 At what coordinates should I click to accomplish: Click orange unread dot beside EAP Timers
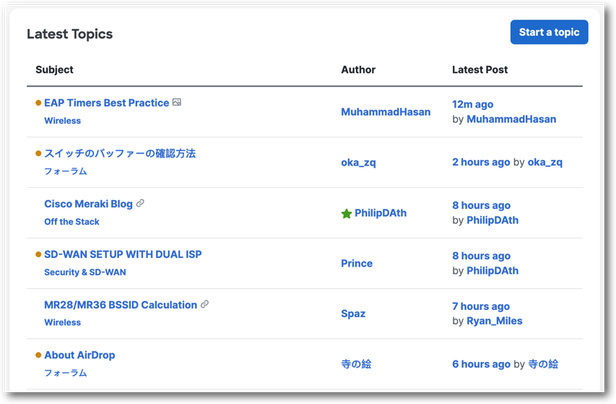[39, 103]
